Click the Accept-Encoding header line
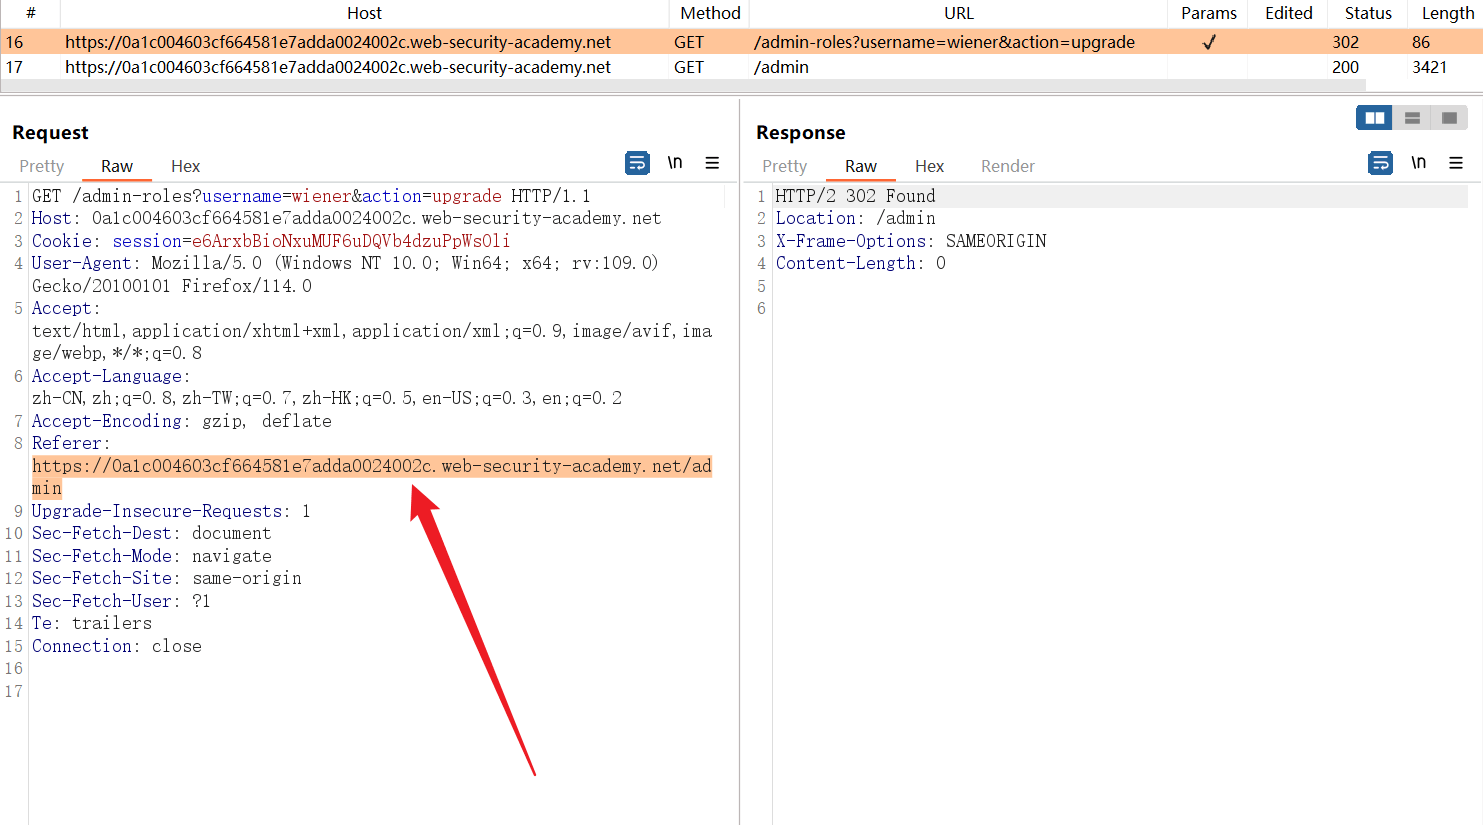This screenshot has width=1483, height=825. click(182, 421)
